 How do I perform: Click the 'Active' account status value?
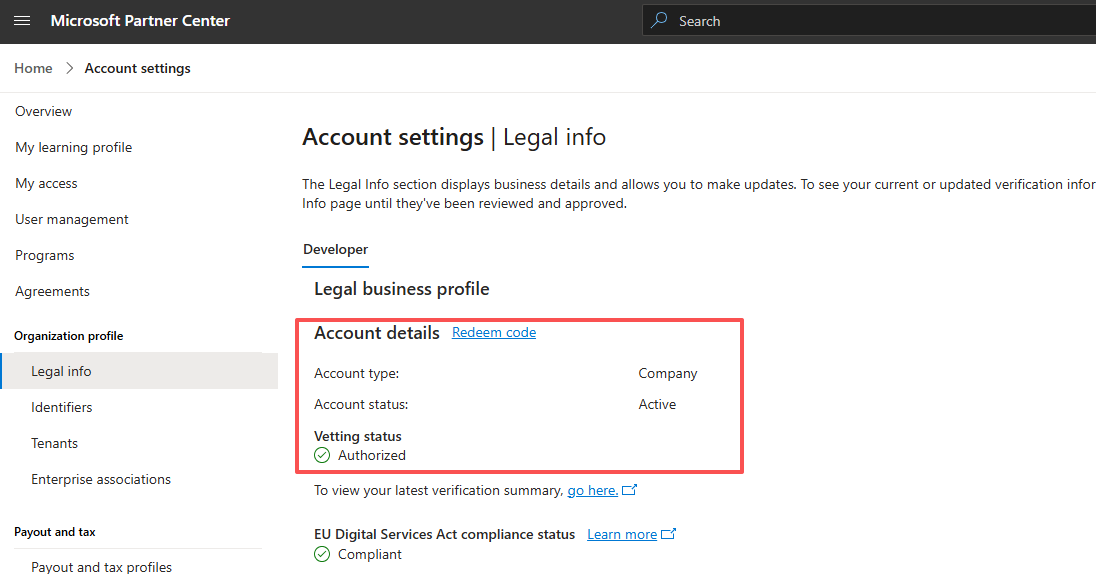(x=657, y=404)
